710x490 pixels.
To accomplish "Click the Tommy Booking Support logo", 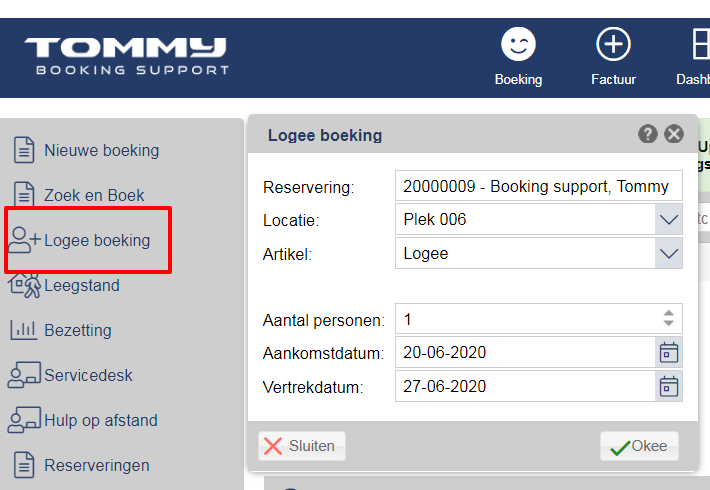I will (x=126, y=56).
